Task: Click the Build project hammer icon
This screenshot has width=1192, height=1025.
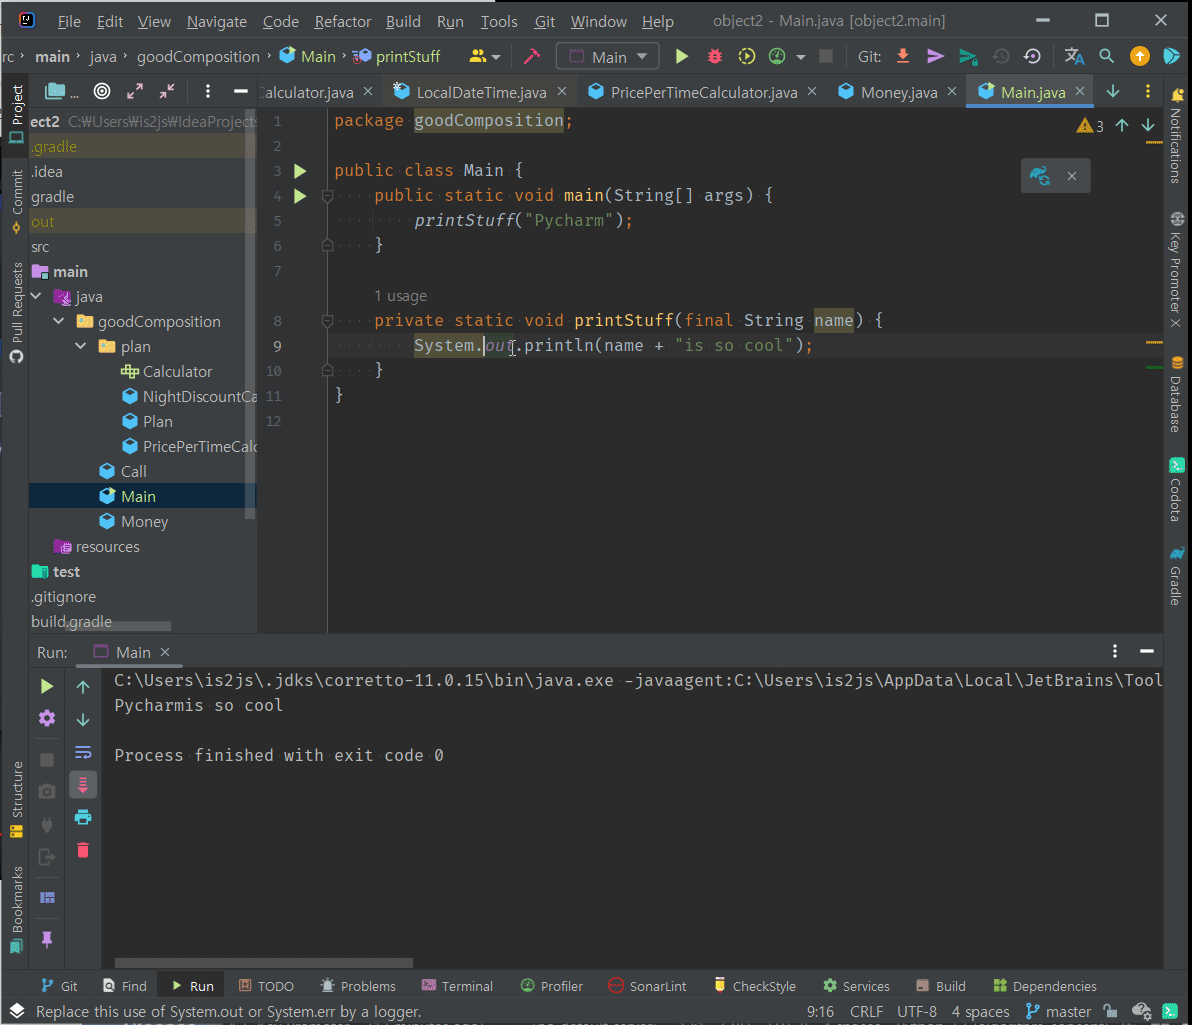Action: (x=532, y=57)
